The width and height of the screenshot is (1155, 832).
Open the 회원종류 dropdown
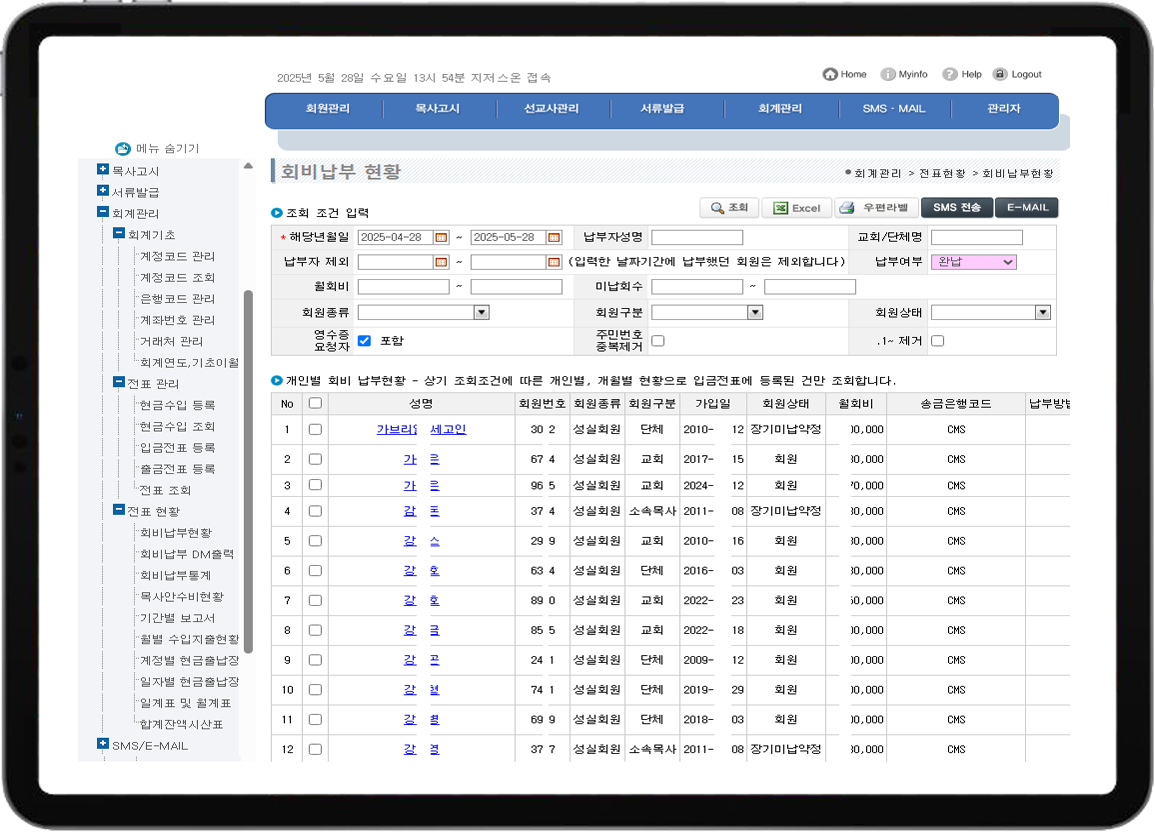click(423, 313)
